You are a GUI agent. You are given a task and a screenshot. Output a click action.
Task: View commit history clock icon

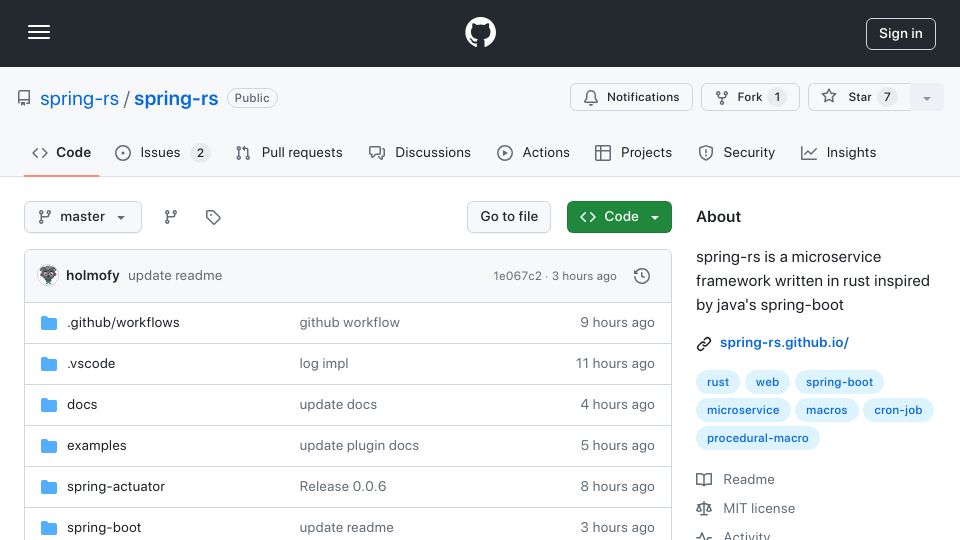click(642, 276)
